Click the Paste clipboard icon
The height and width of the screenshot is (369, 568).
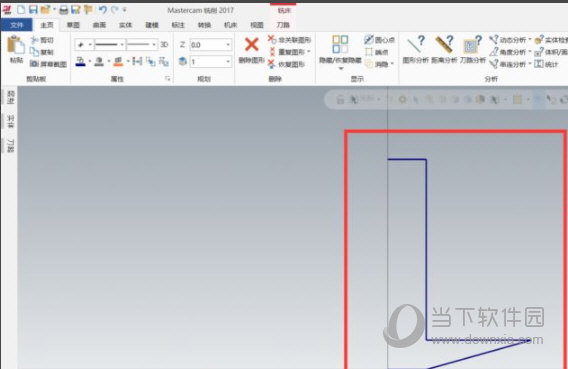[16, 45]
